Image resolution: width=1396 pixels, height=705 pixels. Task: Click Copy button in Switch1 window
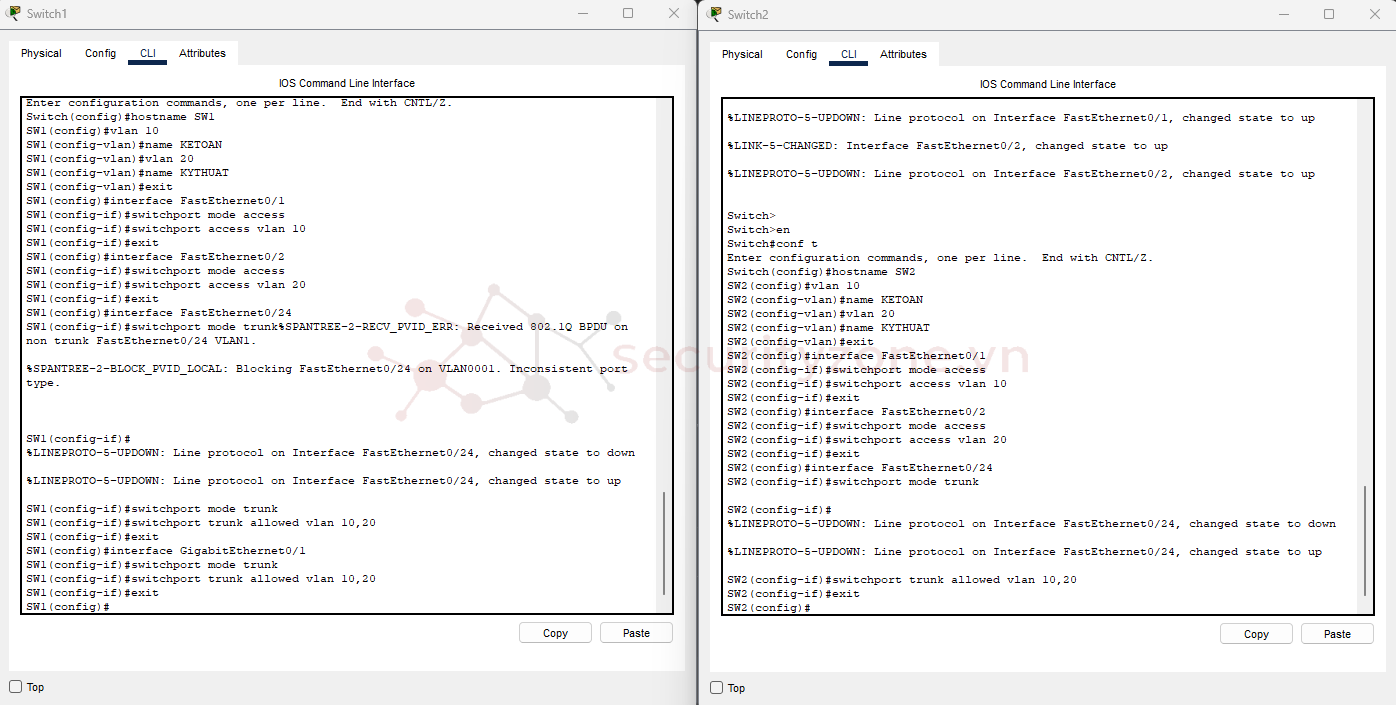coord(555,633)
